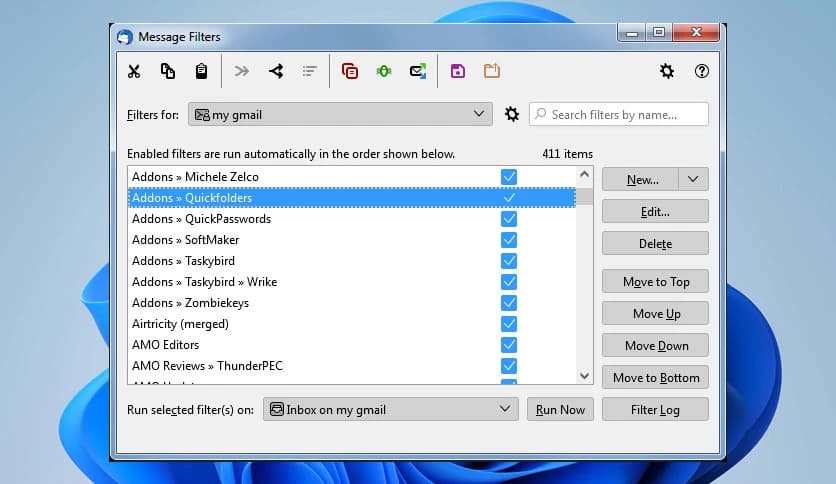
Task: Click the green bug debug icon
Action: 384,71
